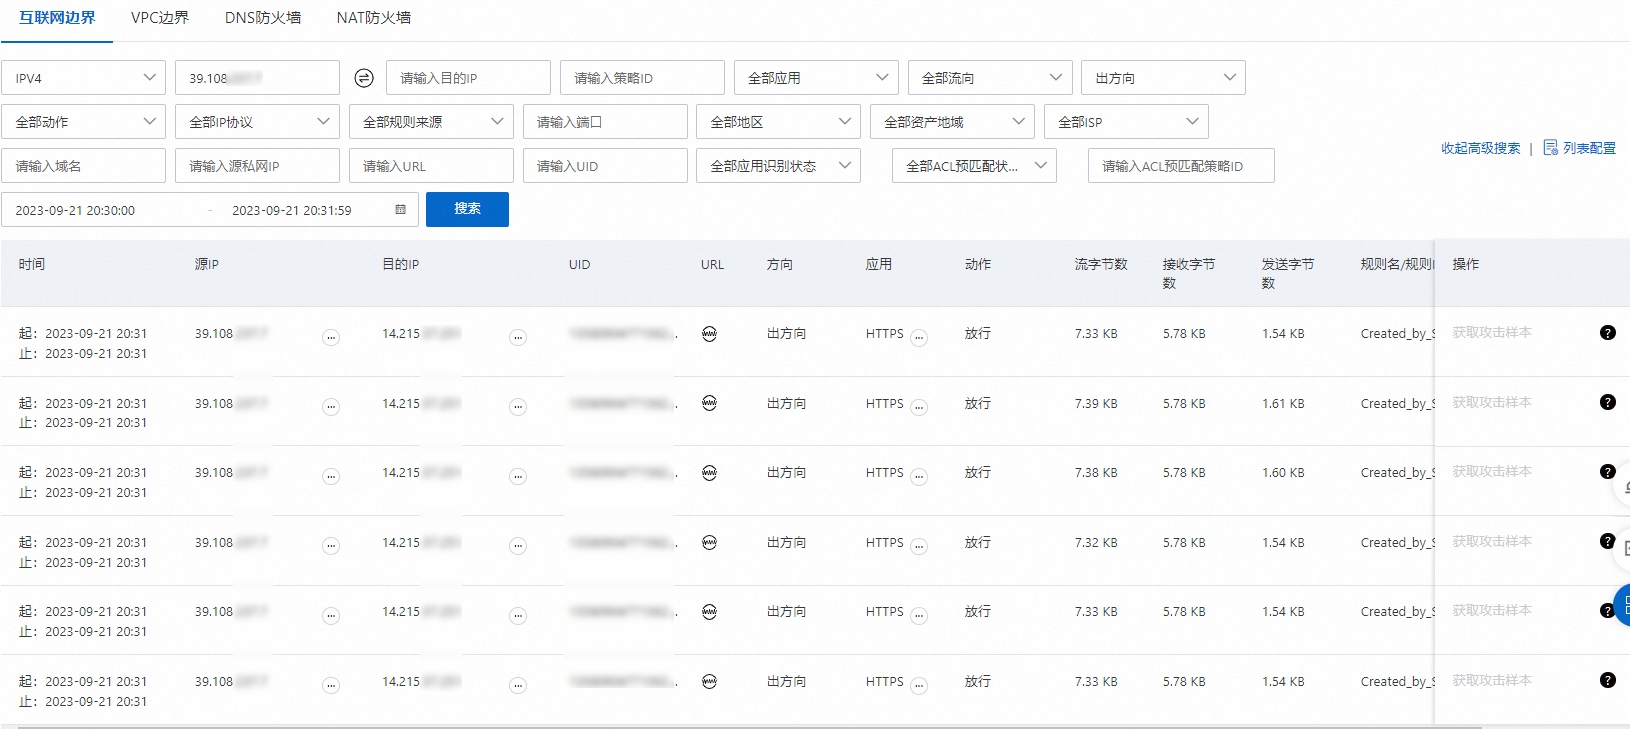Switch to the 互联网边界 tab
The height and width of the screenshot is (729, 1630).
point(57,18)
